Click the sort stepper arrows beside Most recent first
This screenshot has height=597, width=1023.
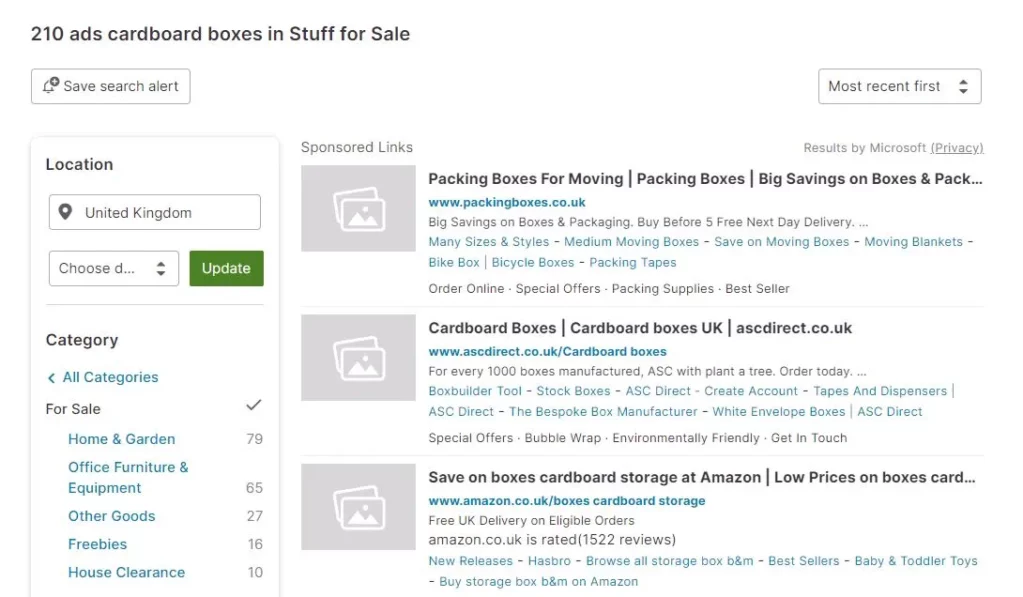pyautogui.click(x=961, y=86)
